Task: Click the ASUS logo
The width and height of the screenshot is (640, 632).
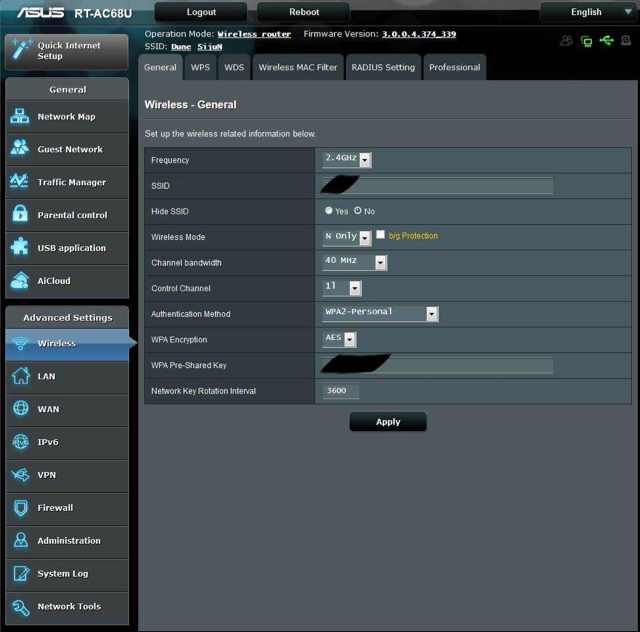Action: pyautogui.click(x=40, y=13)
